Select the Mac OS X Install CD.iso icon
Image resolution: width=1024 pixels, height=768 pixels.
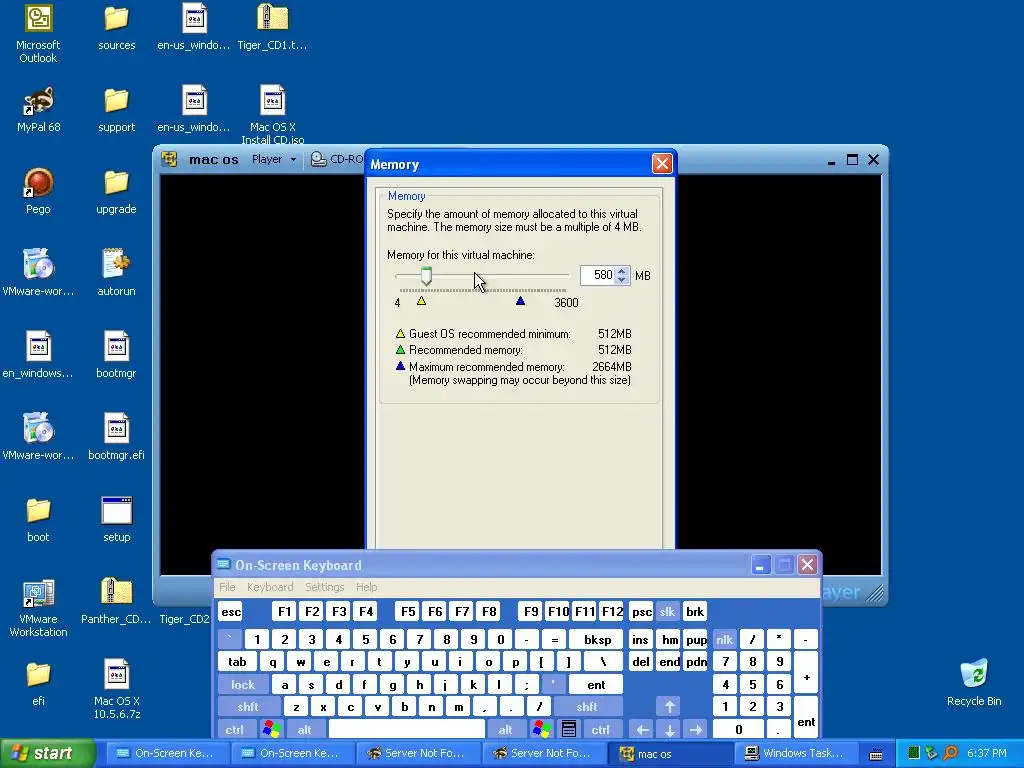[272, 114]
